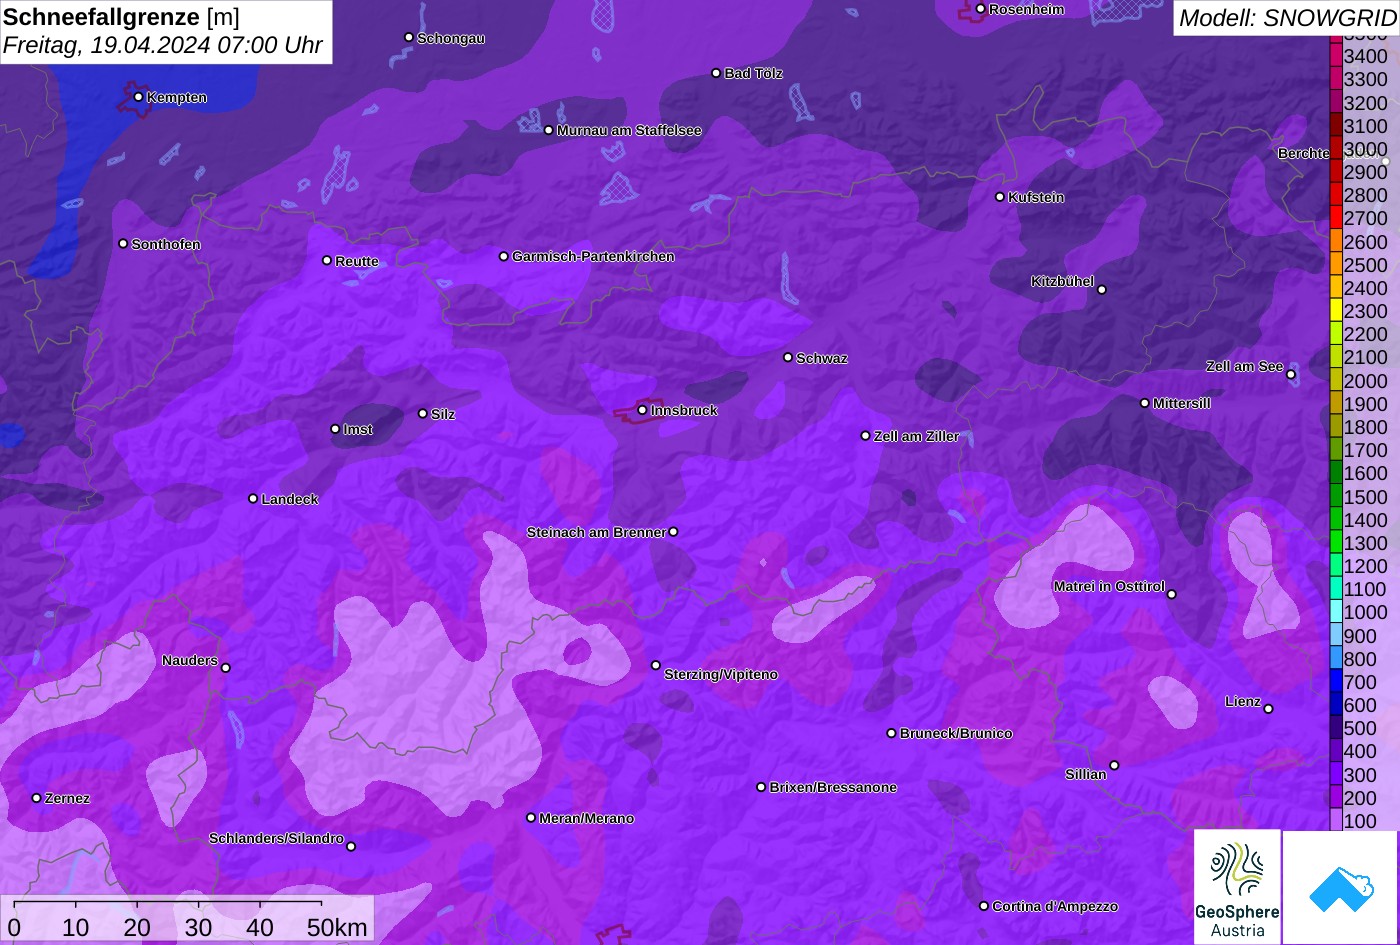Select the 2300 m yellow legend swatch
This screenshot has height=945, width=1400.
tap(1336, 311)
